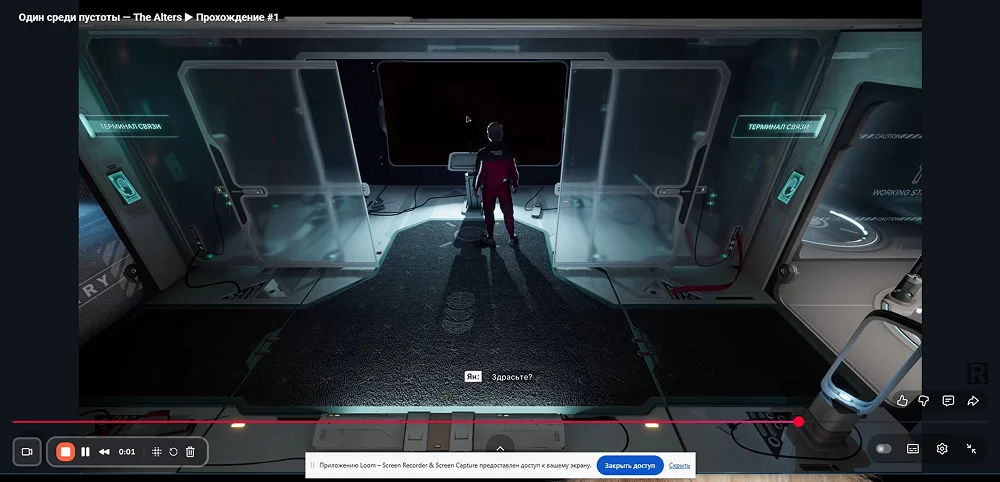Click the Loom rewind icon

pyautogui.click(x=104, y=452)
